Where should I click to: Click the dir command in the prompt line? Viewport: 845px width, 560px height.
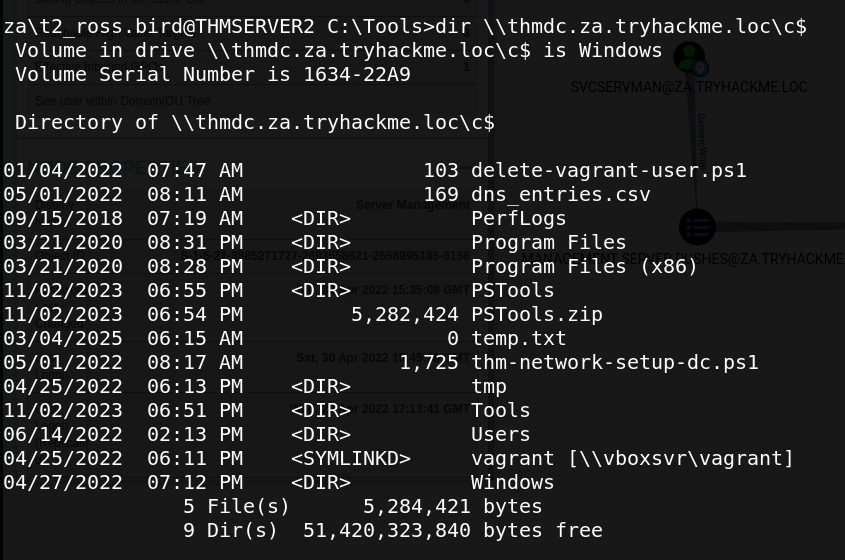(x=453, y=26)
